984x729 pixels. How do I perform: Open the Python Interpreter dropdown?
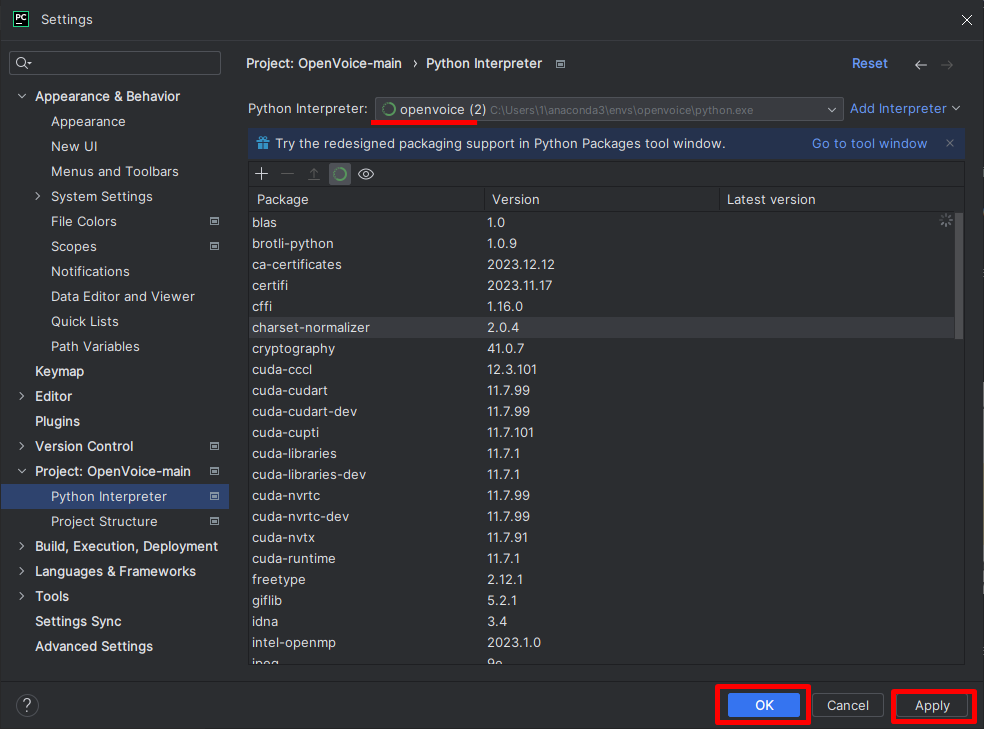tap(609, 109)
